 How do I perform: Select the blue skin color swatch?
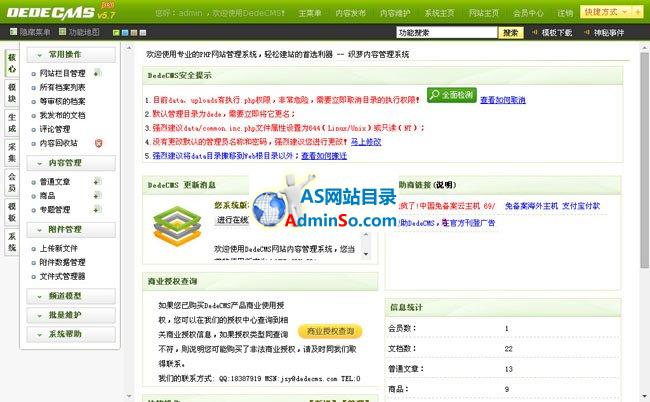pos(125,33)
